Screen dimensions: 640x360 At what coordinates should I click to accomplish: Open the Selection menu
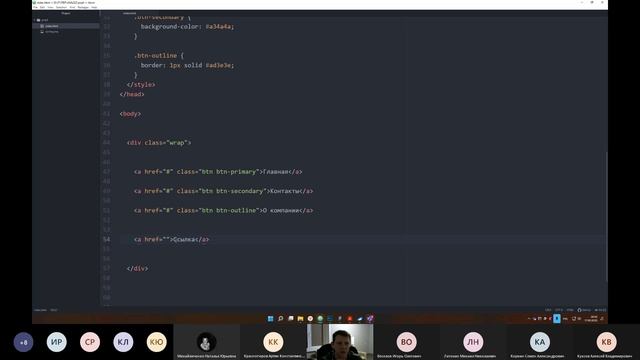[x=61, y=7]
